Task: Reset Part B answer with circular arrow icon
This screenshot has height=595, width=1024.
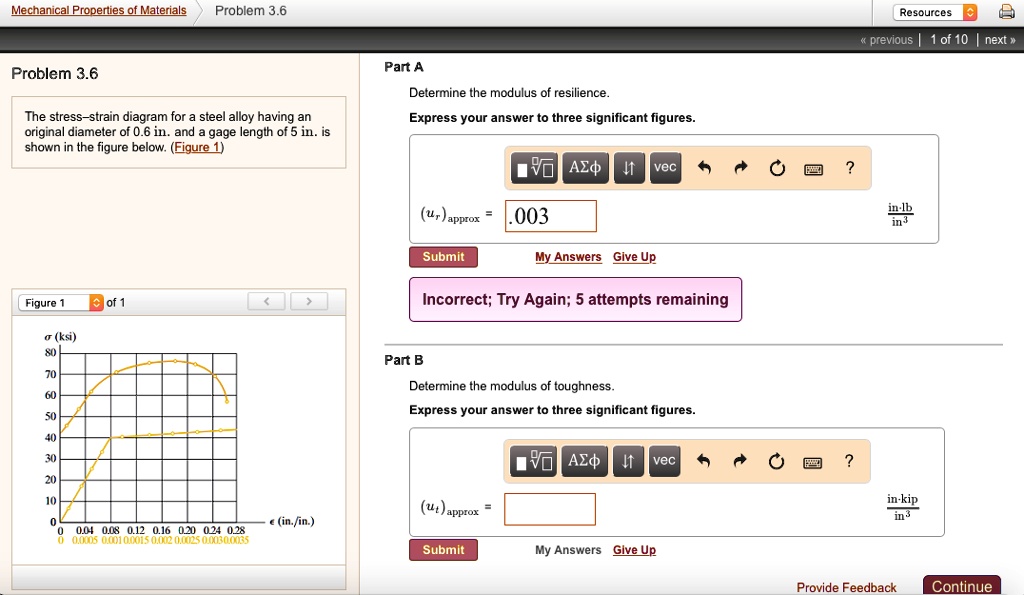Action: pyautogui.click(x=777, y=461)
